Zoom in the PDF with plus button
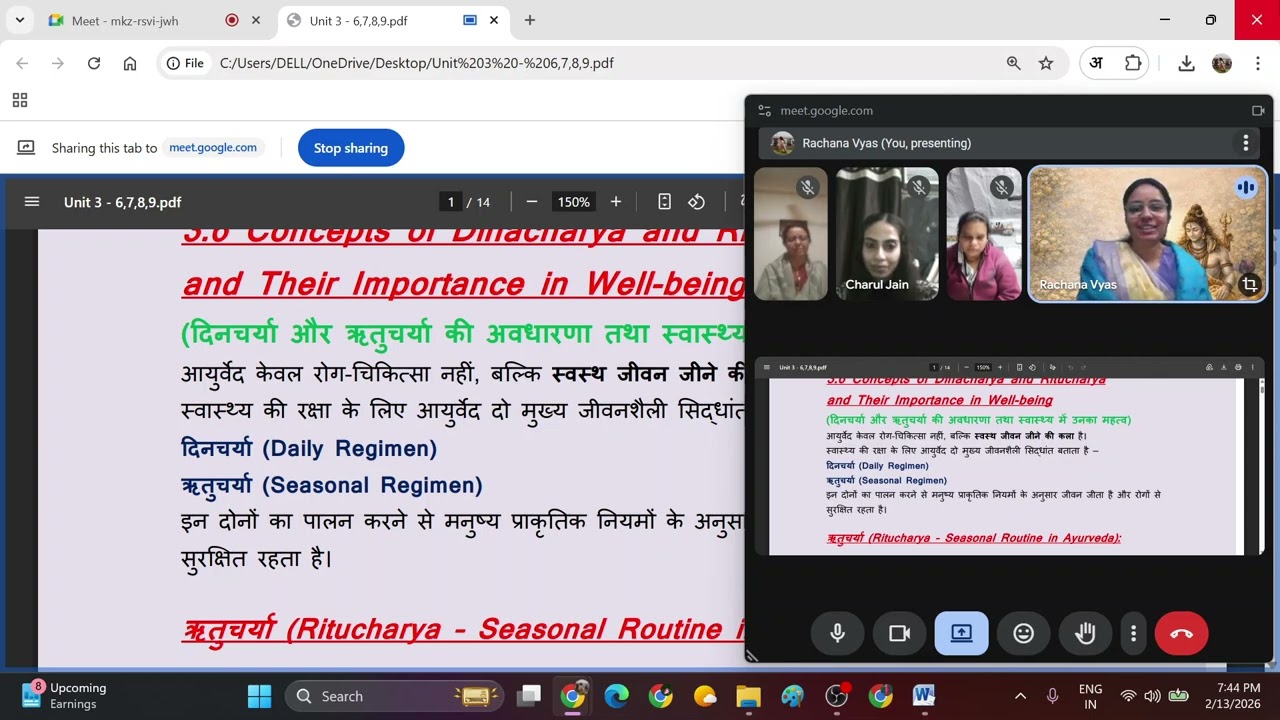This screenshot has height=720, width=1280. coord(616,202)
